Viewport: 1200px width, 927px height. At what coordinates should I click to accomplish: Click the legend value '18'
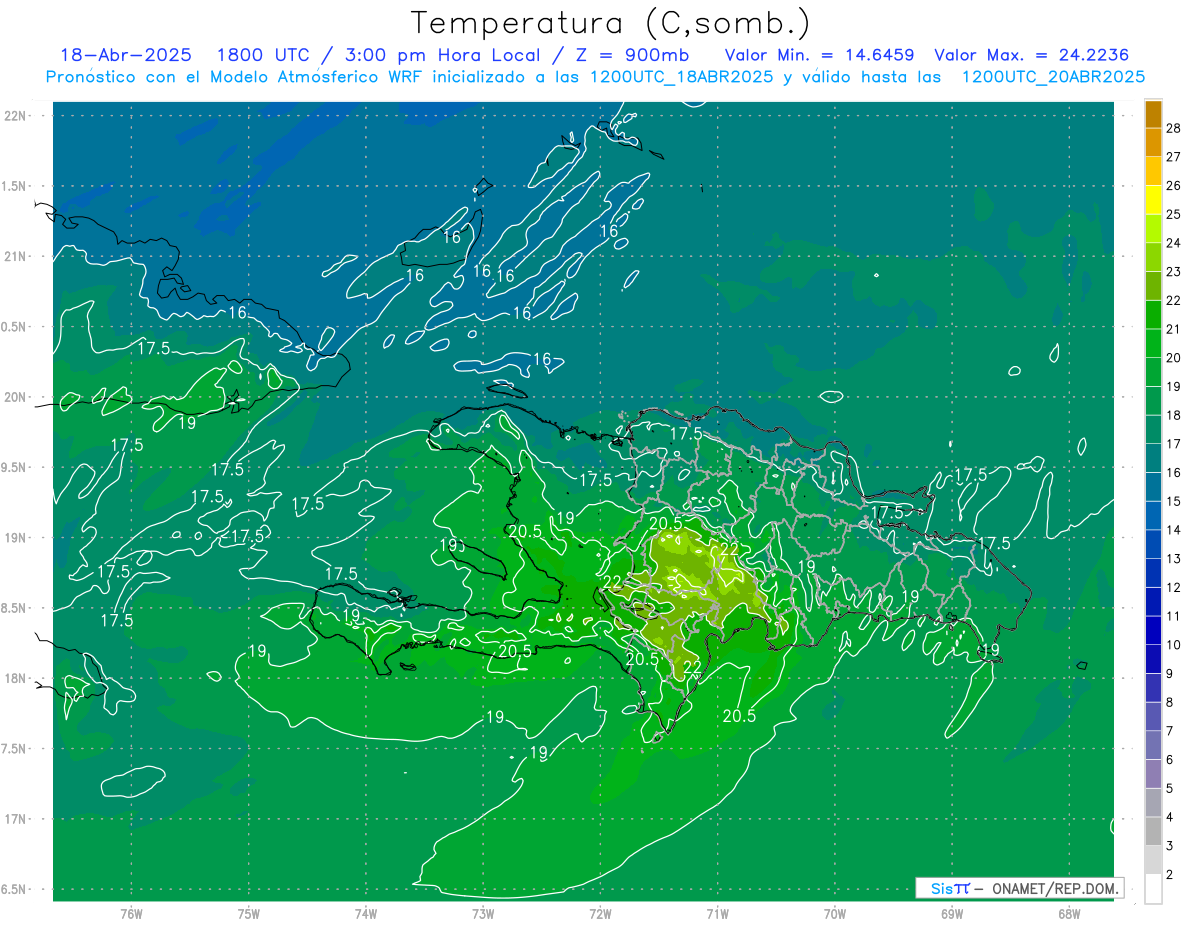1173,415
